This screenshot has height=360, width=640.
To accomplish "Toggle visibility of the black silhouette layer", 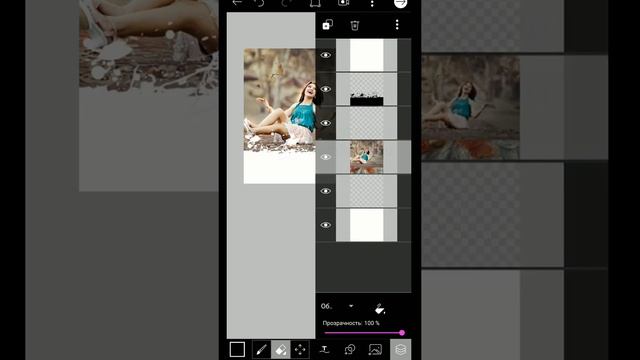I will pyautogui.click(x=326, y=89).
